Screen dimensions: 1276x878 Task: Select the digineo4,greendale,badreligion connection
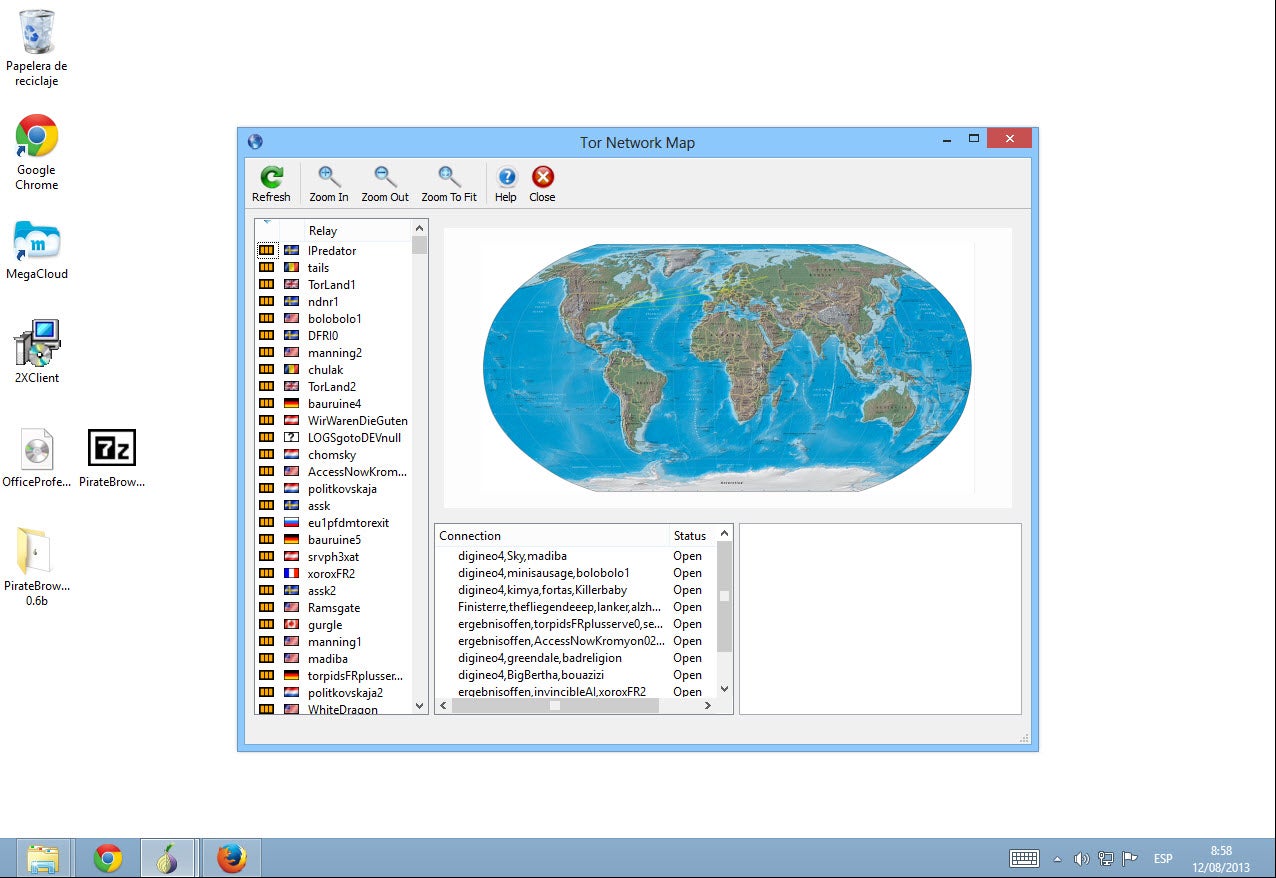coord(540,658)
